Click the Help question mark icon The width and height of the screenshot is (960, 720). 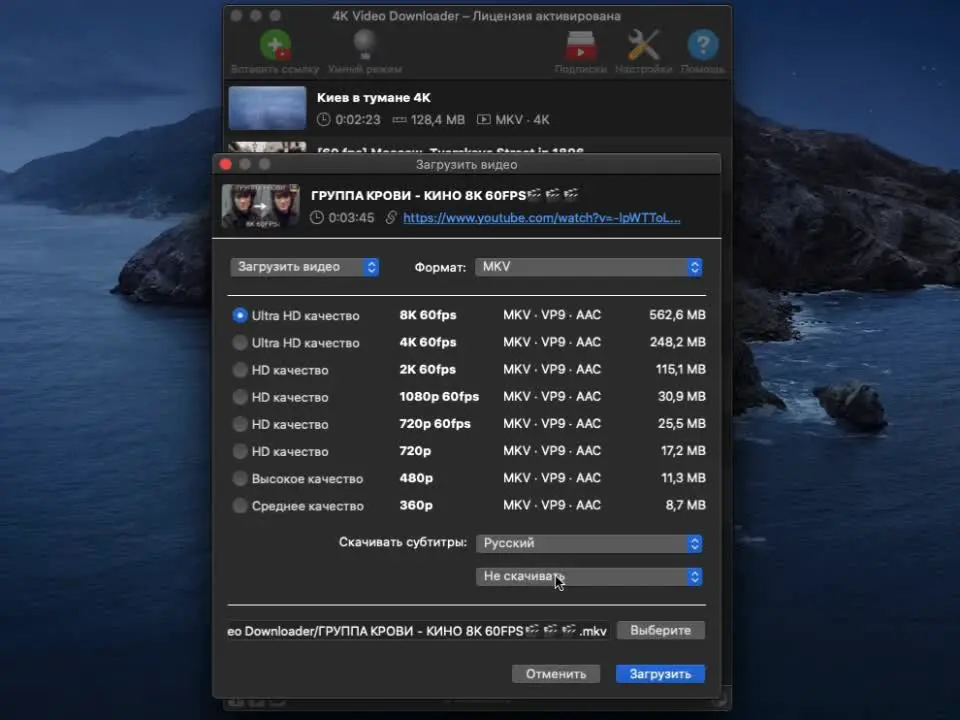point(703,46)
